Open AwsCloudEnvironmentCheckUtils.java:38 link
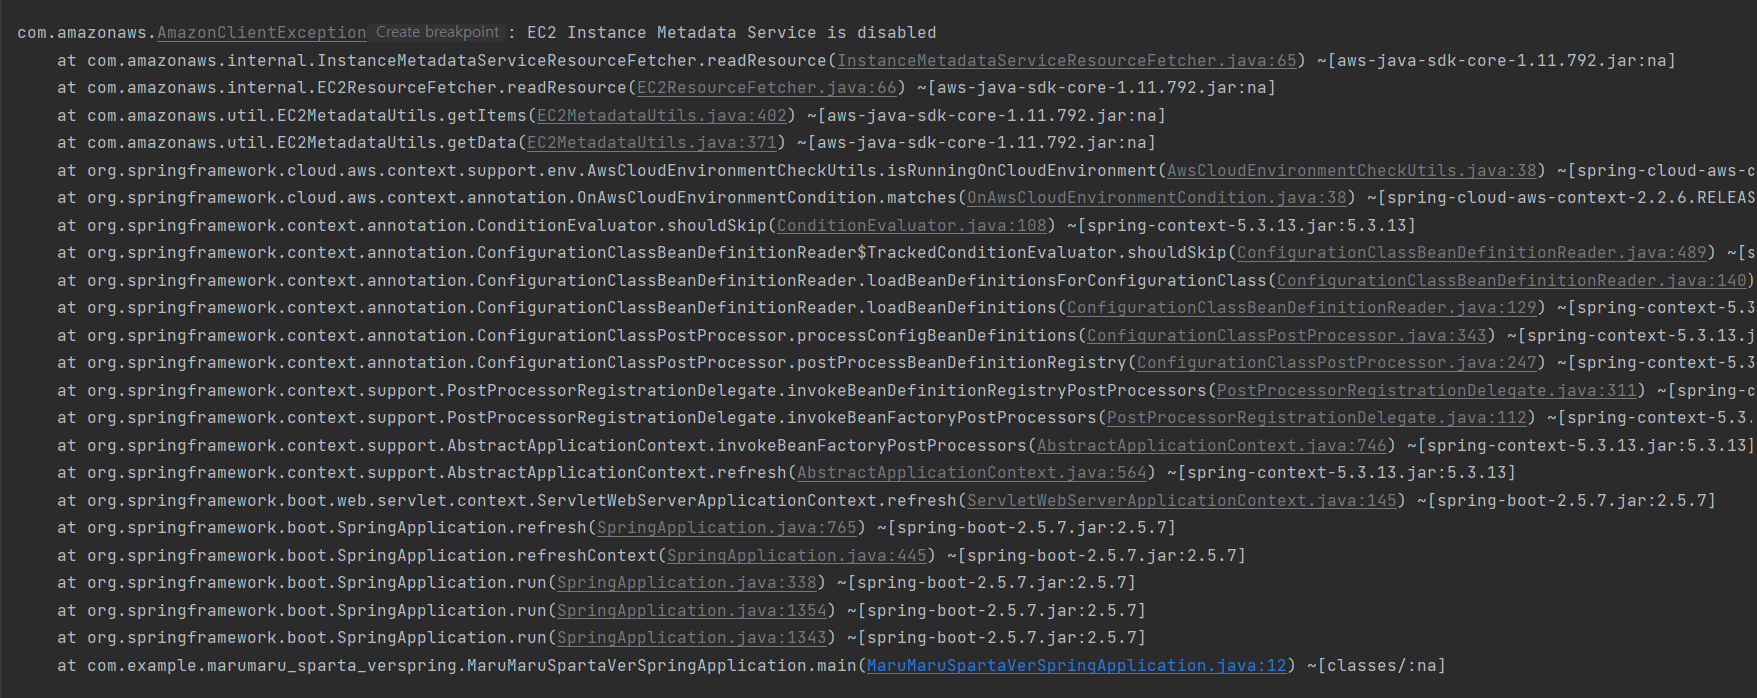 point(1352,171)
